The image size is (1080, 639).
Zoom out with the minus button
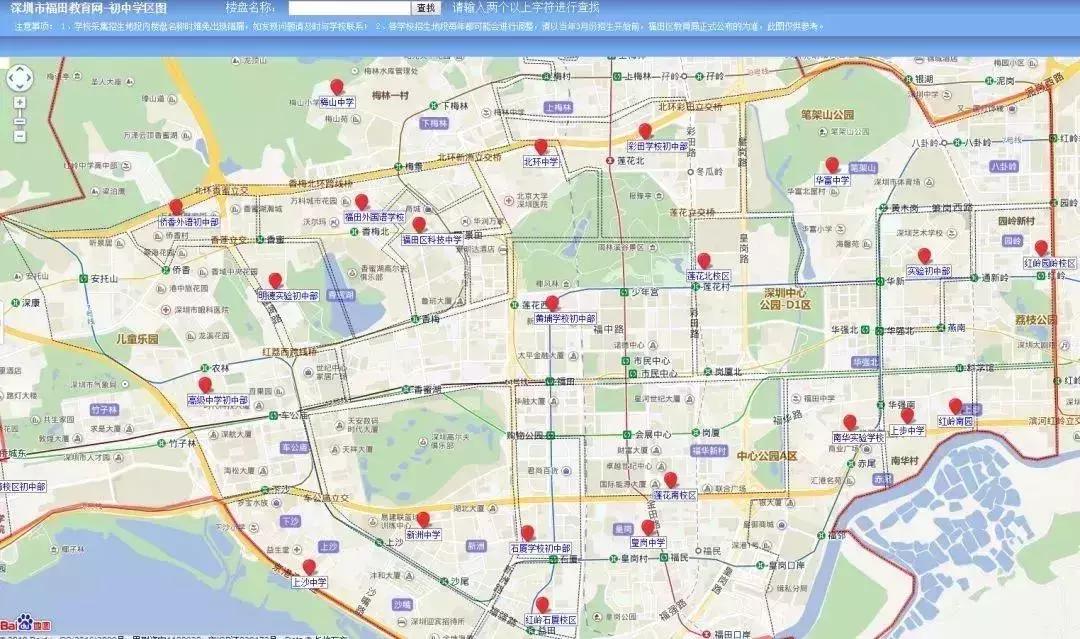[19, 136]
